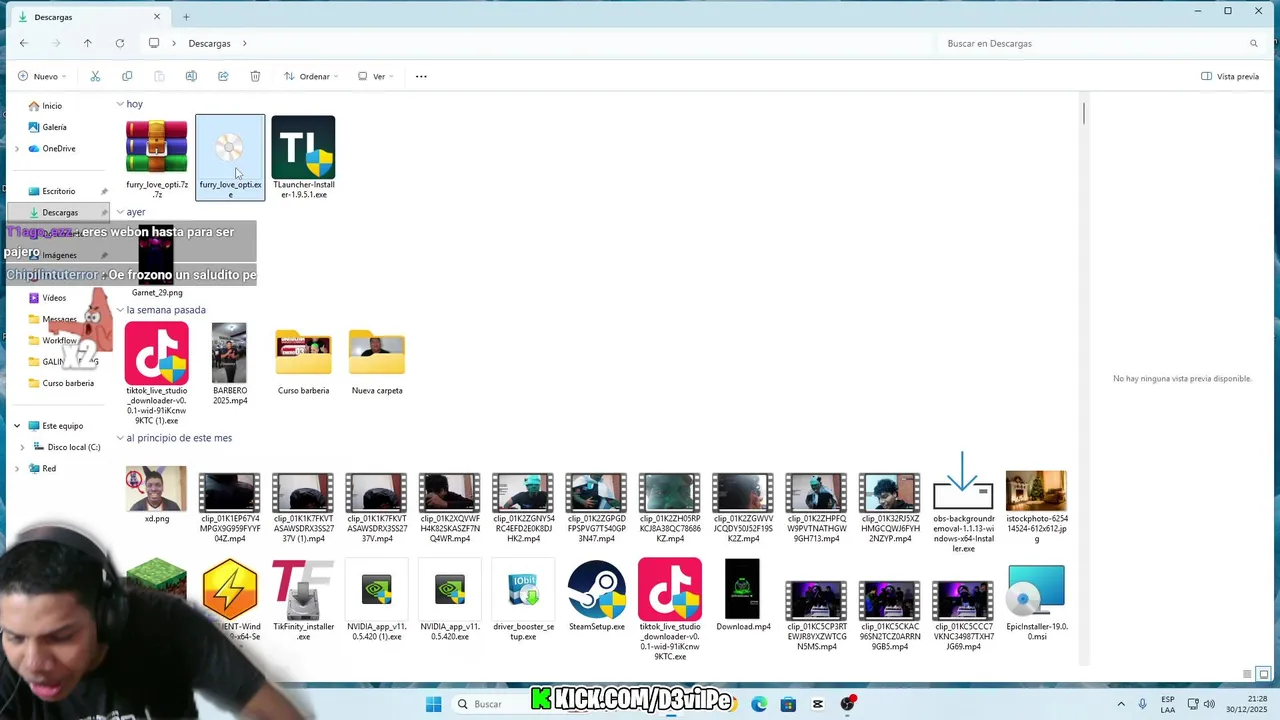Open the furry_love_opti.7z archive
1280x720 pixels.
156,157
